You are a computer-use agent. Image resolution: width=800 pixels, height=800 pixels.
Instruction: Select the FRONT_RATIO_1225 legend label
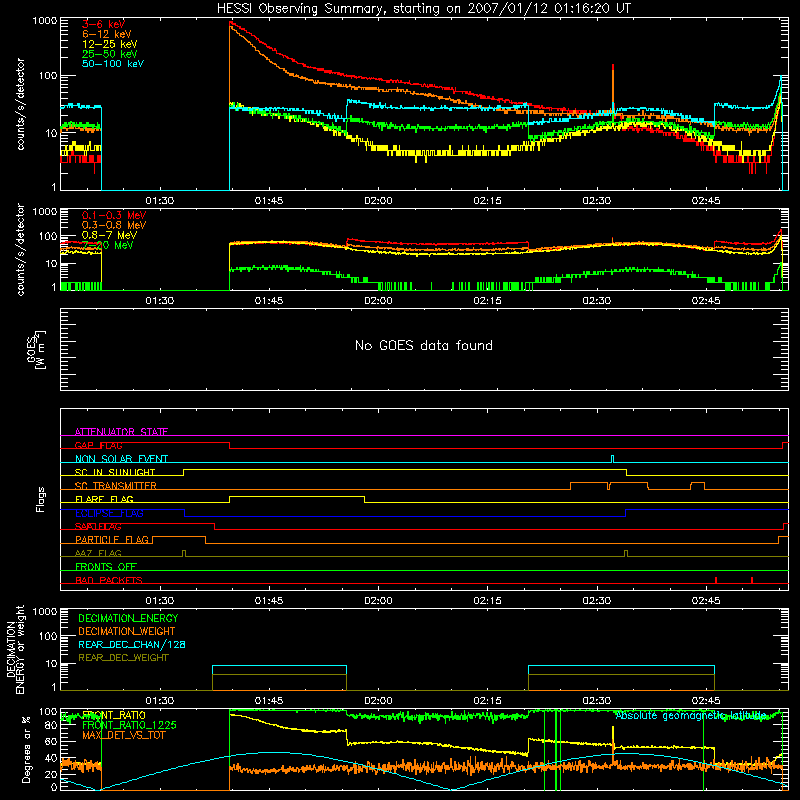tap(129, 725)
